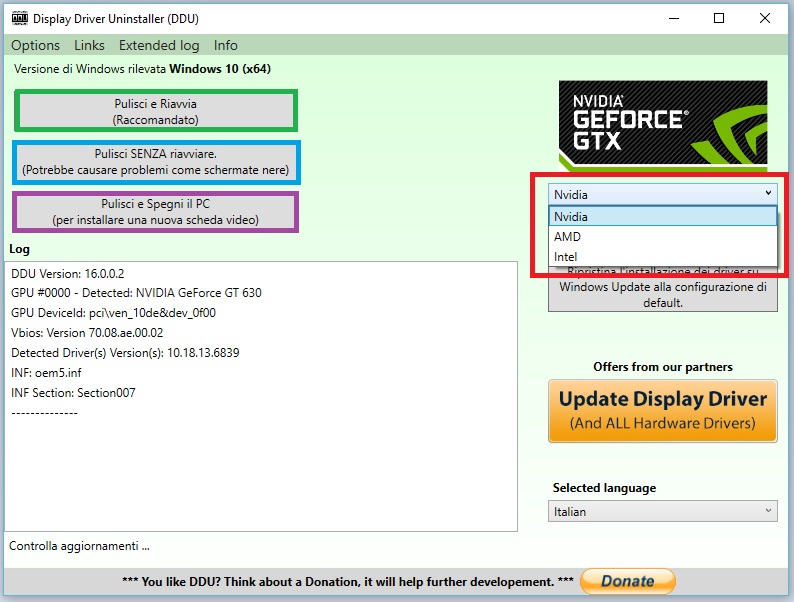Click the Update Display Driver banner

662,410
